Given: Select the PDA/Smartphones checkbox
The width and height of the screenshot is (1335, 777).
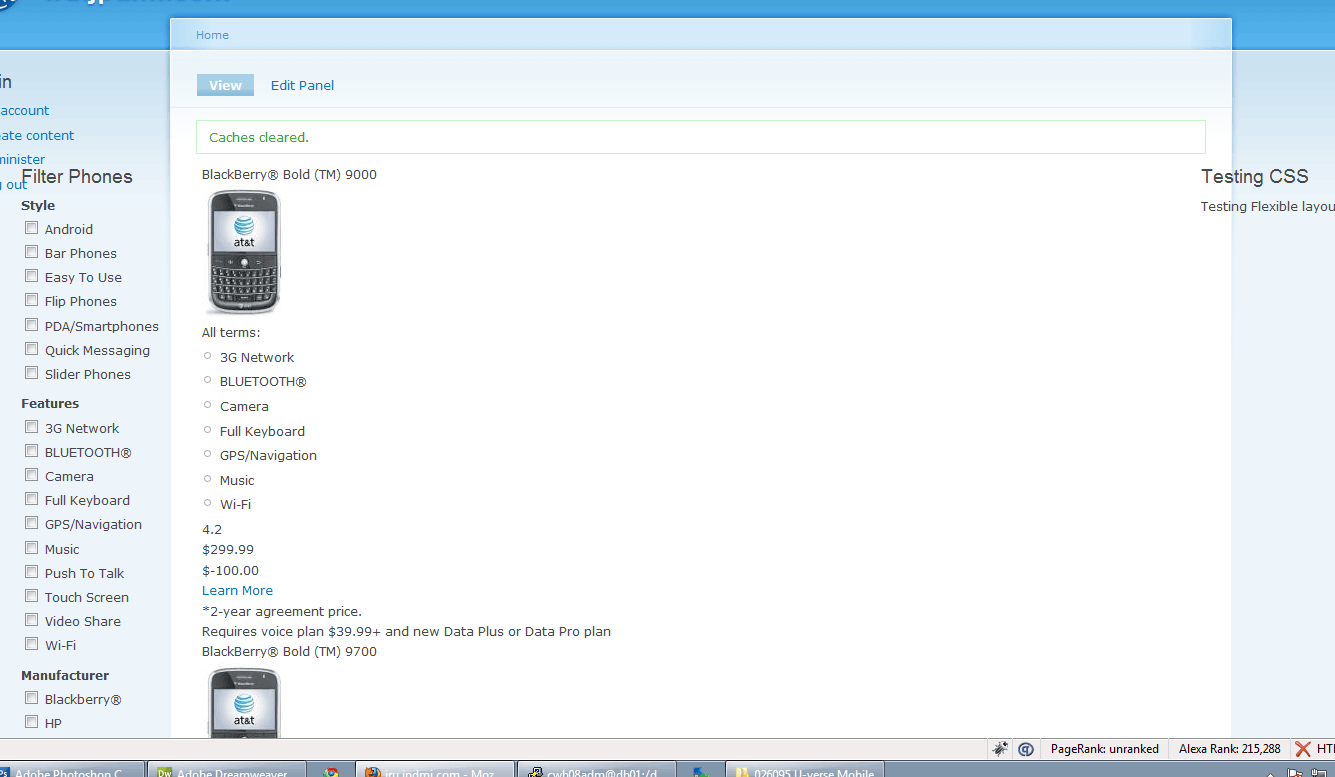Looking at the screenshot, I should (32, 325).
